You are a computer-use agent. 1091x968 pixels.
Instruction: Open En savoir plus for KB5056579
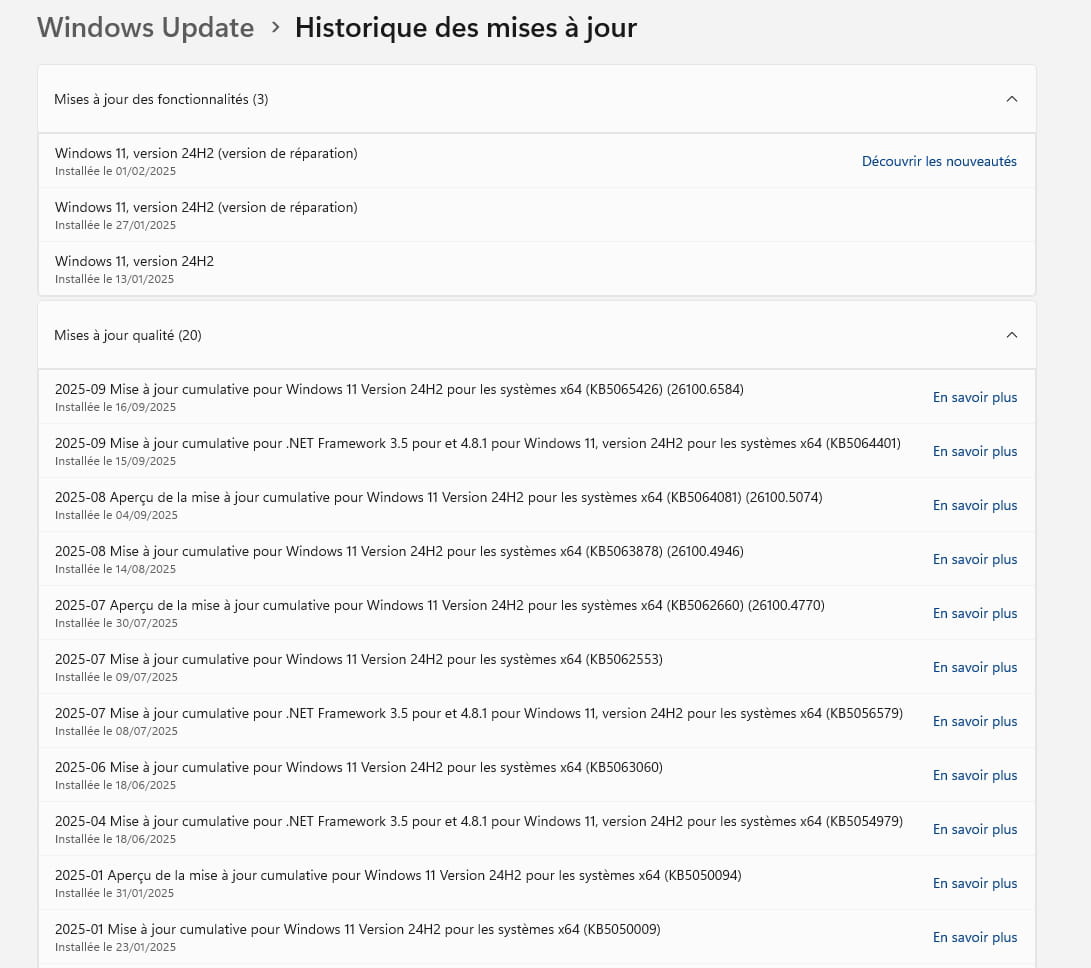click(x=975, y=722)
